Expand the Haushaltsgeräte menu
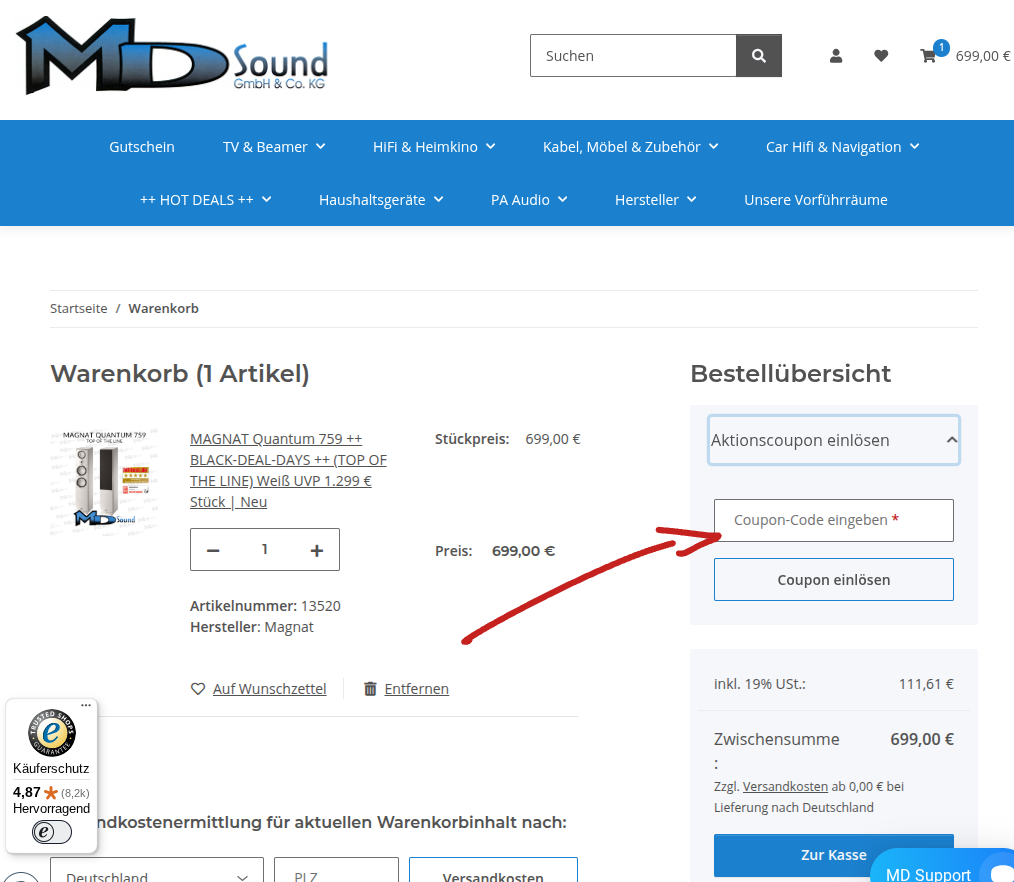The height and width of the screenshot is (882, 1014). [x=381, y=200]
